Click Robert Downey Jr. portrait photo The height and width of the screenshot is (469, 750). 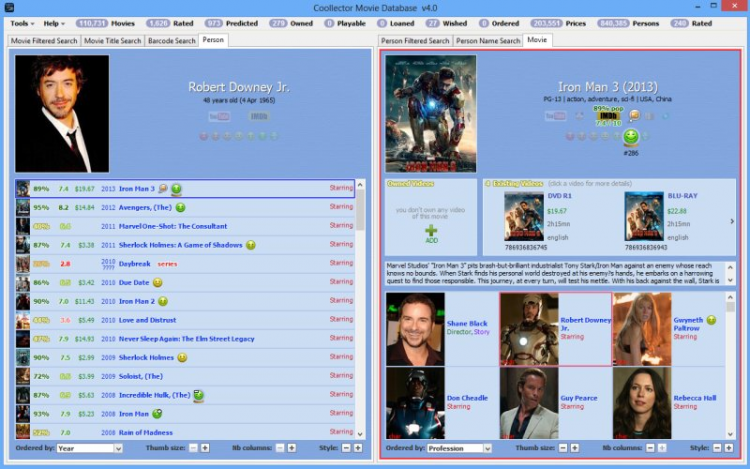click(x=62, y=114)
